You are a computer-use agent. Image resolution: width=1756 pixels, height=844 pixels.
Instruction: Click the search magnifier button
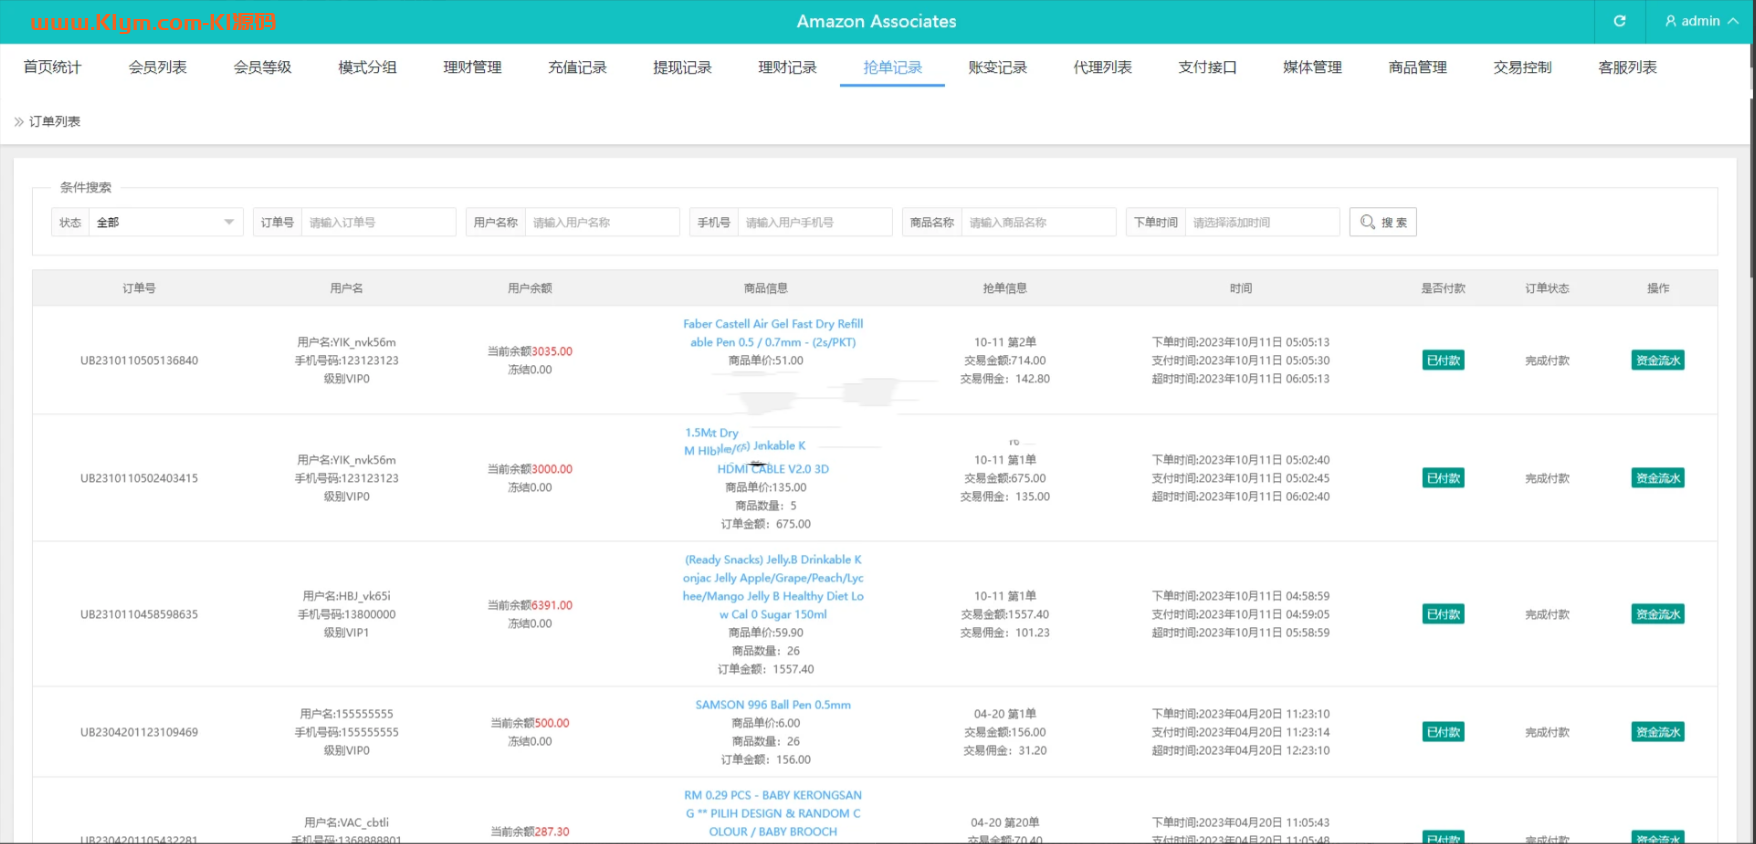coord(1382,222)
